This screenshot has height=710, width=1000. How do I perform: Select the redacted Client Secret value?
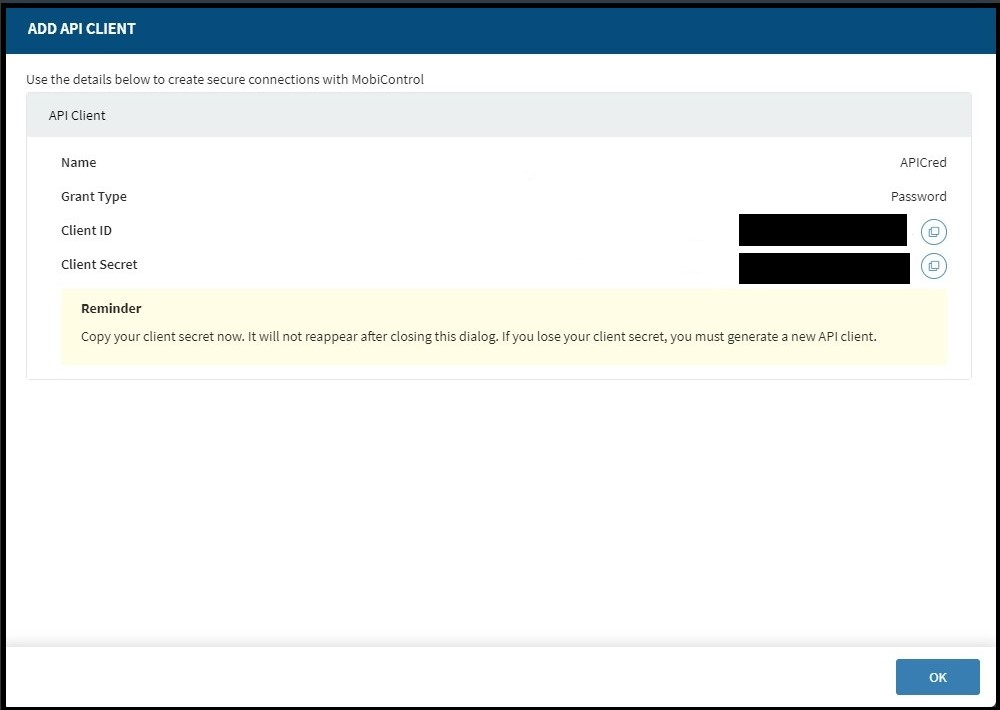[824, 266]
